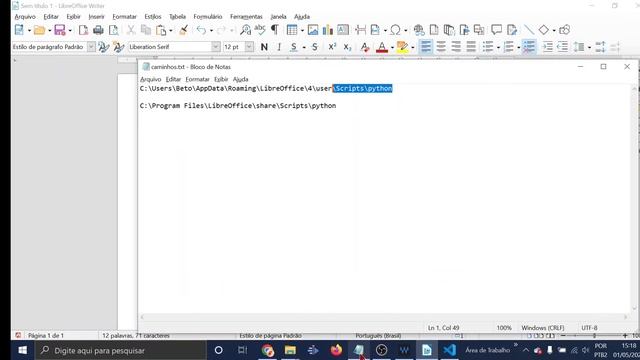Viewport: 640px width, 360px height.
Task: Select the basic shapes diamond icon
Action: pyautogui.click(x=544, y=30)
